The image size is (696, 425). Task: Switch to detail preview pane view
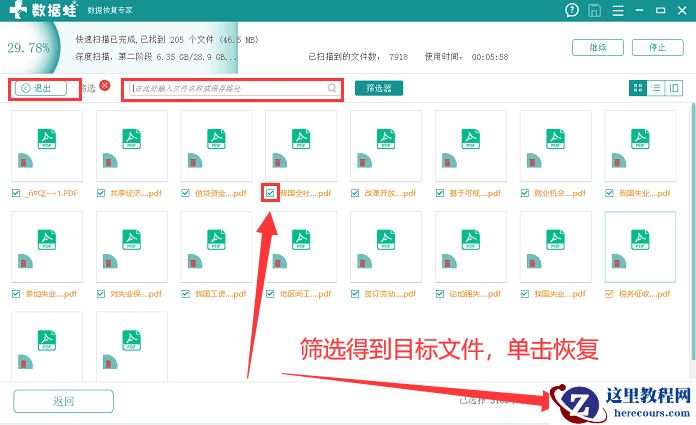(674, 88)
